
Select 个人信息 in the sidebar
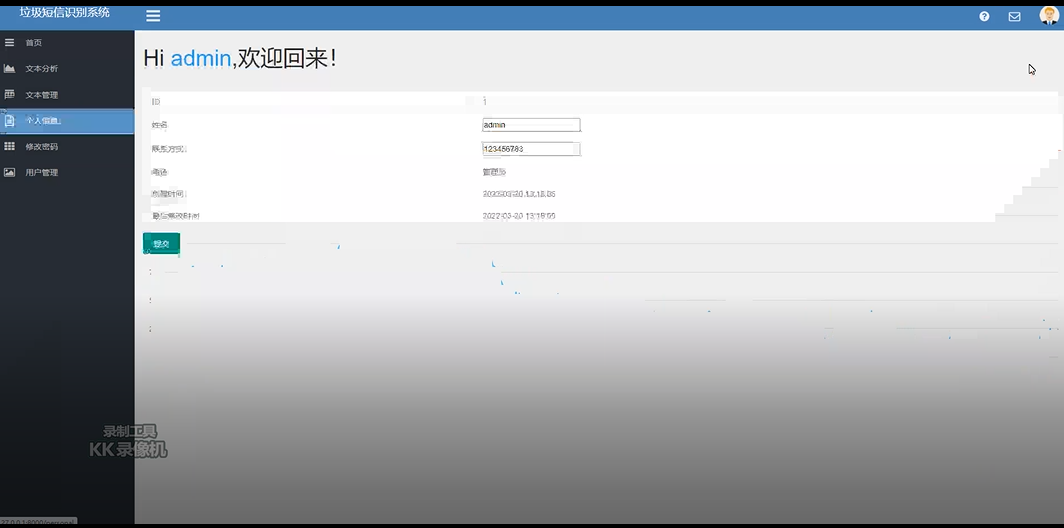coord(67,121)
